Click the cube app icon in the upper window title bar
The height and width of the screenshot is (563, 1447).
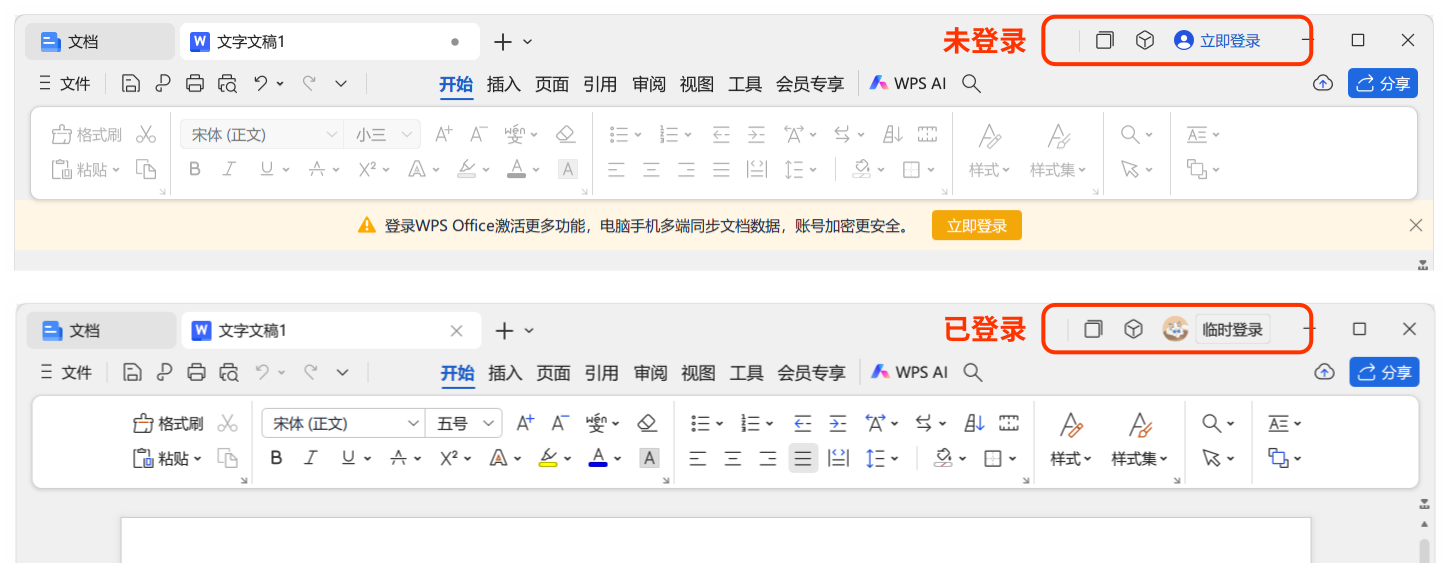coord(1145,40)
